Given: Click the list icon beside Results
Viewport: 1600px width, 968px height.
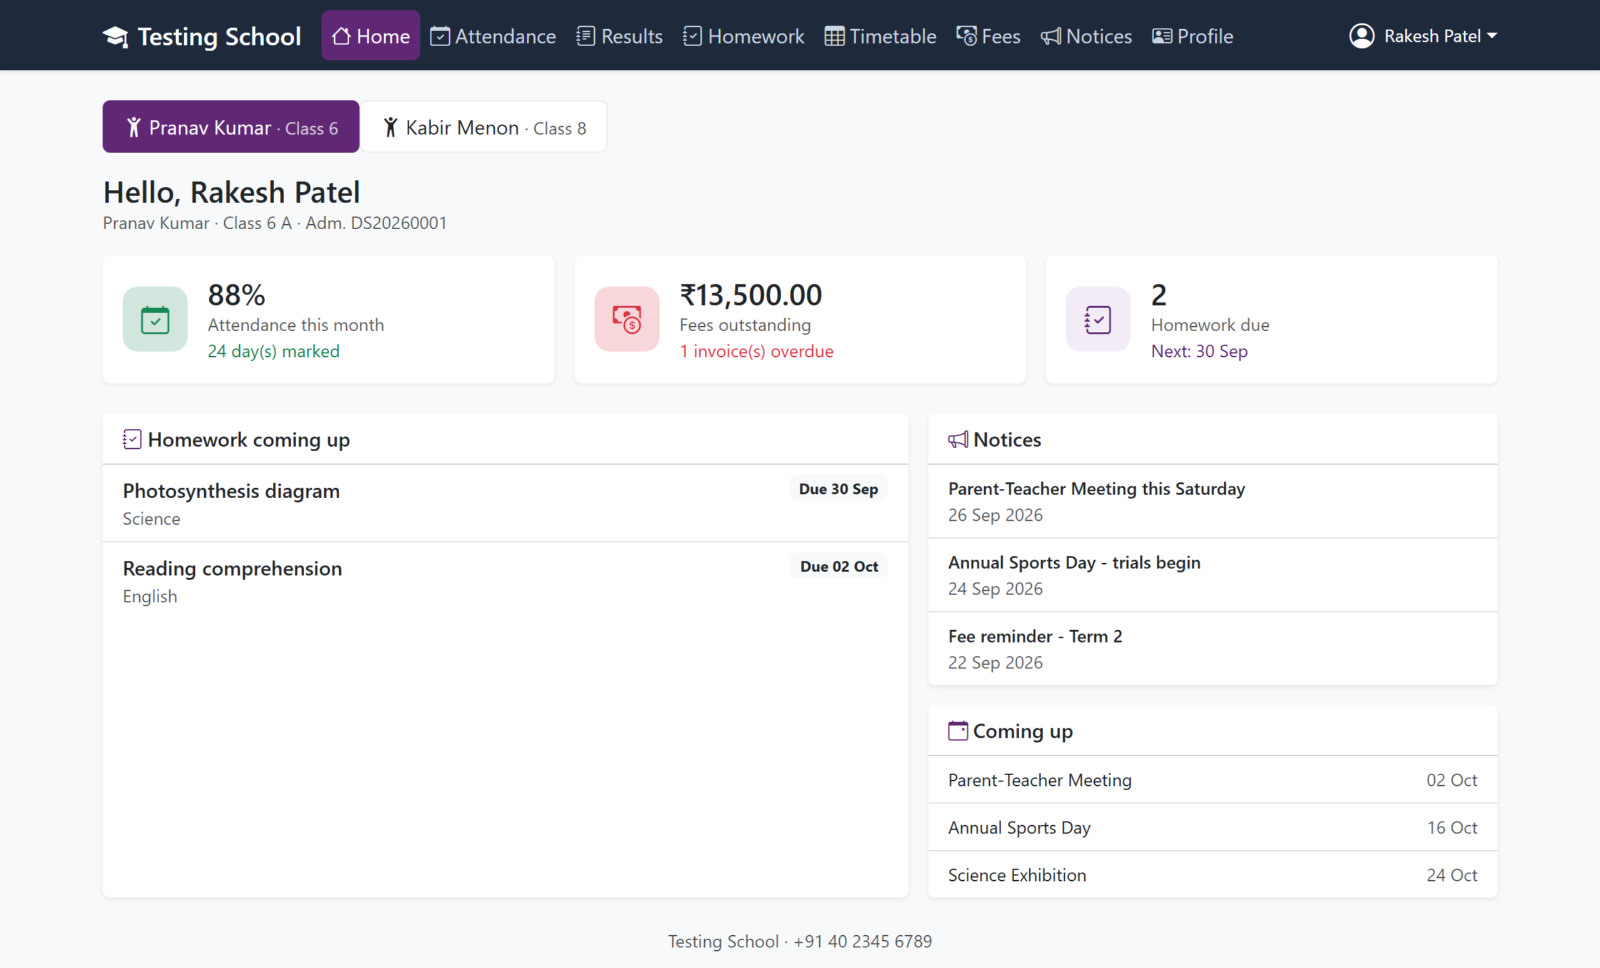Looking at the screenshot, I should tap(586, 36).
